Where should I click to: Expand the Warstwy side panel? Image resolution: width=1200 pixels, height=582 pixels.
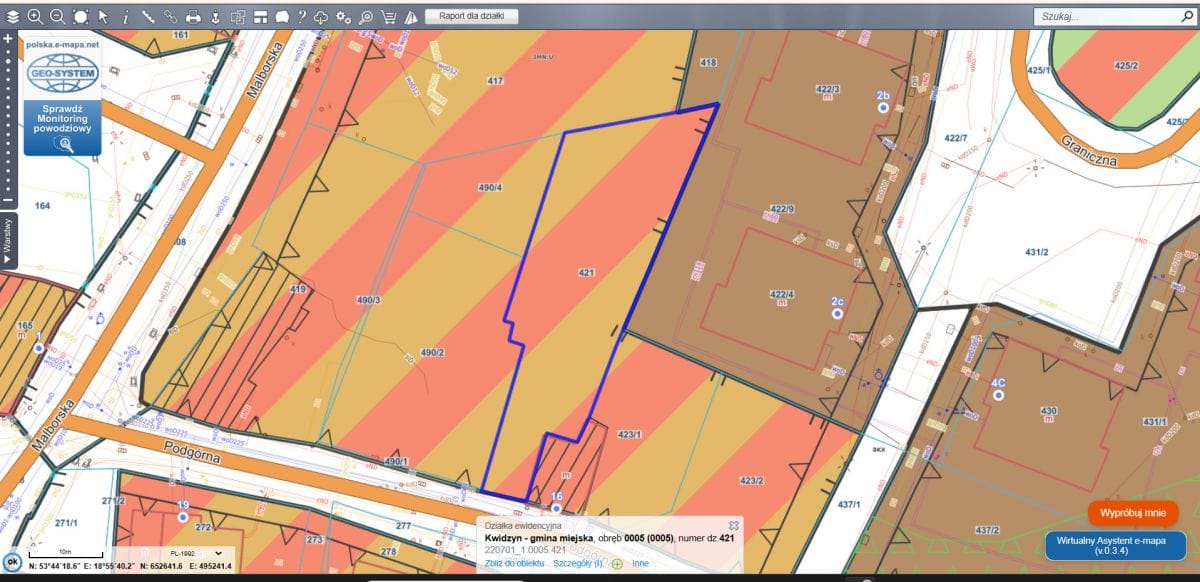click(7, 240)
